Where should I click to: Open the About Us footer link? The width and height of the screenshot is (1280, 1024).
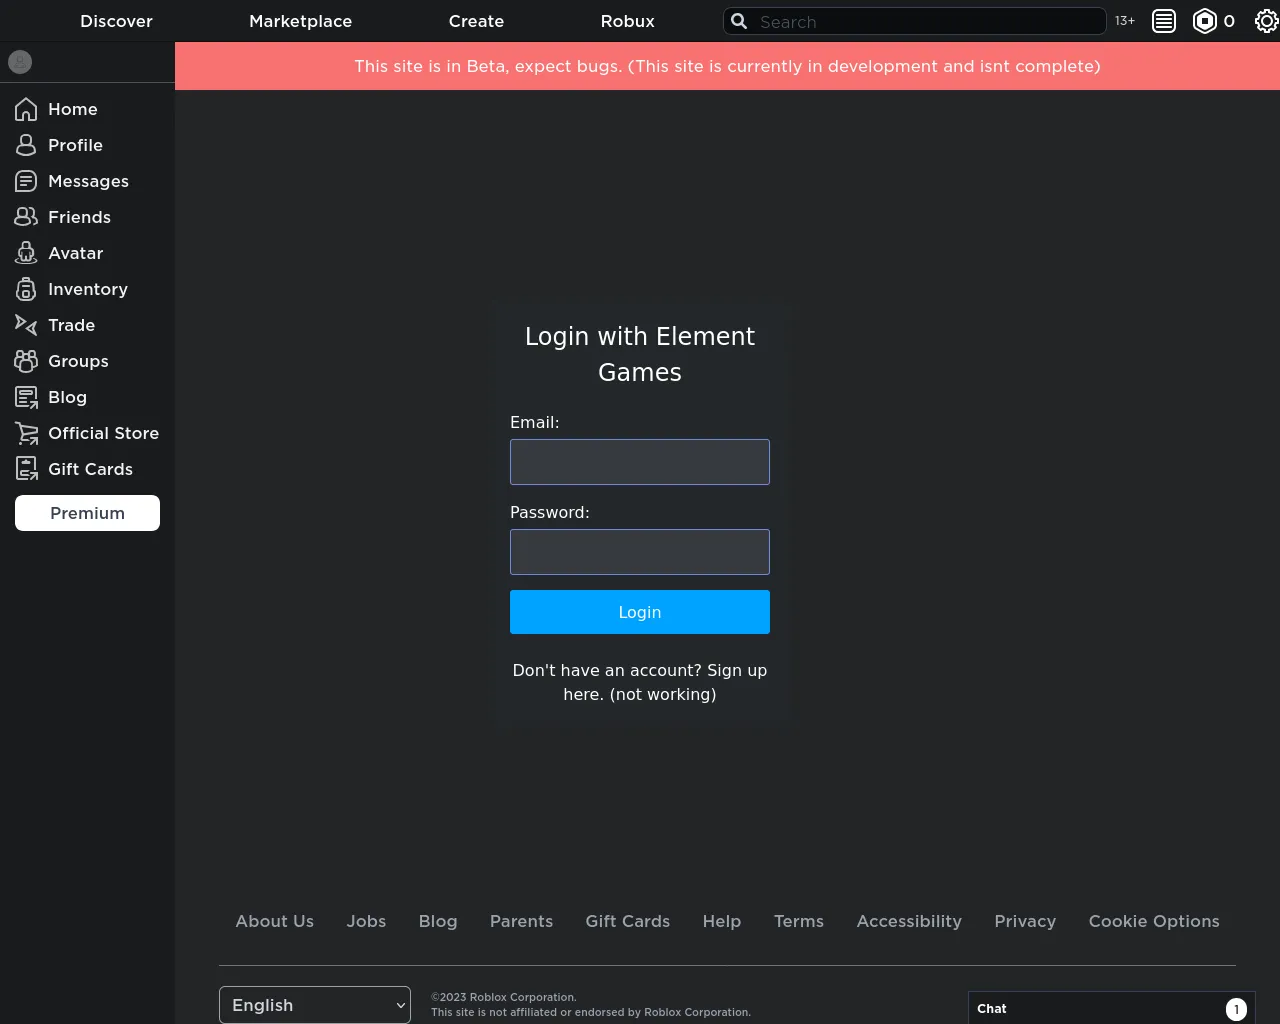point(275,921)
